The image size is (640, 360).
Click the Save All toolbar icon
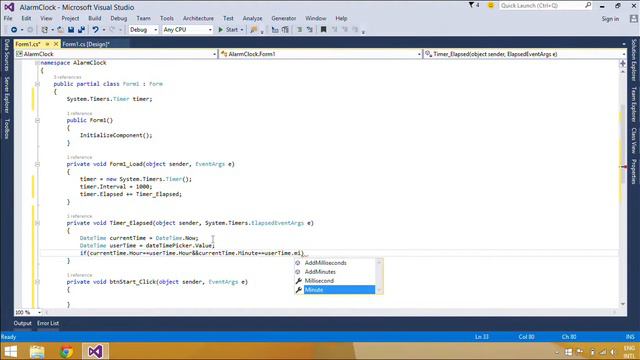coord(81,30)
